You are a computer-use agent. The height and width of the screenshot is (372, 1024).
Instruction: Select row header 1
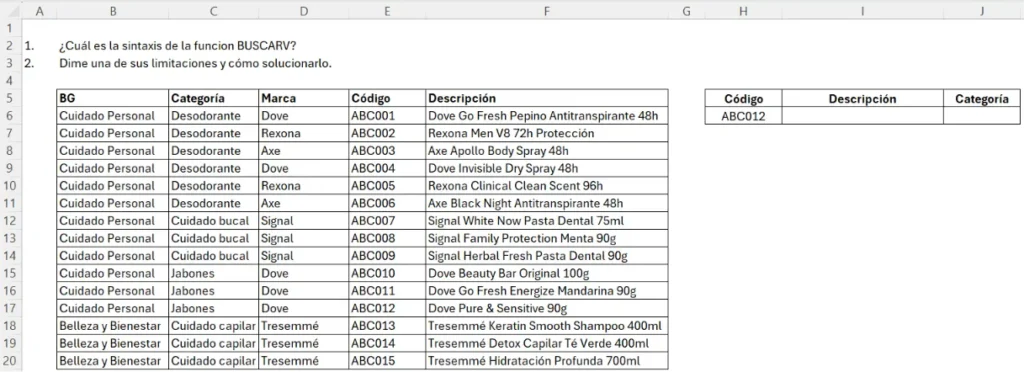click(10, 29)
